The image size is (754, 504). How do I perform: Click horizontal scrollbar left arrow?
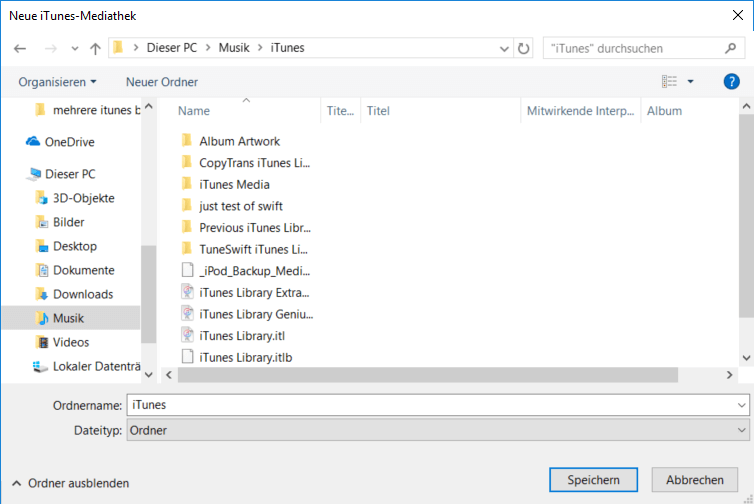coord(169,375)
